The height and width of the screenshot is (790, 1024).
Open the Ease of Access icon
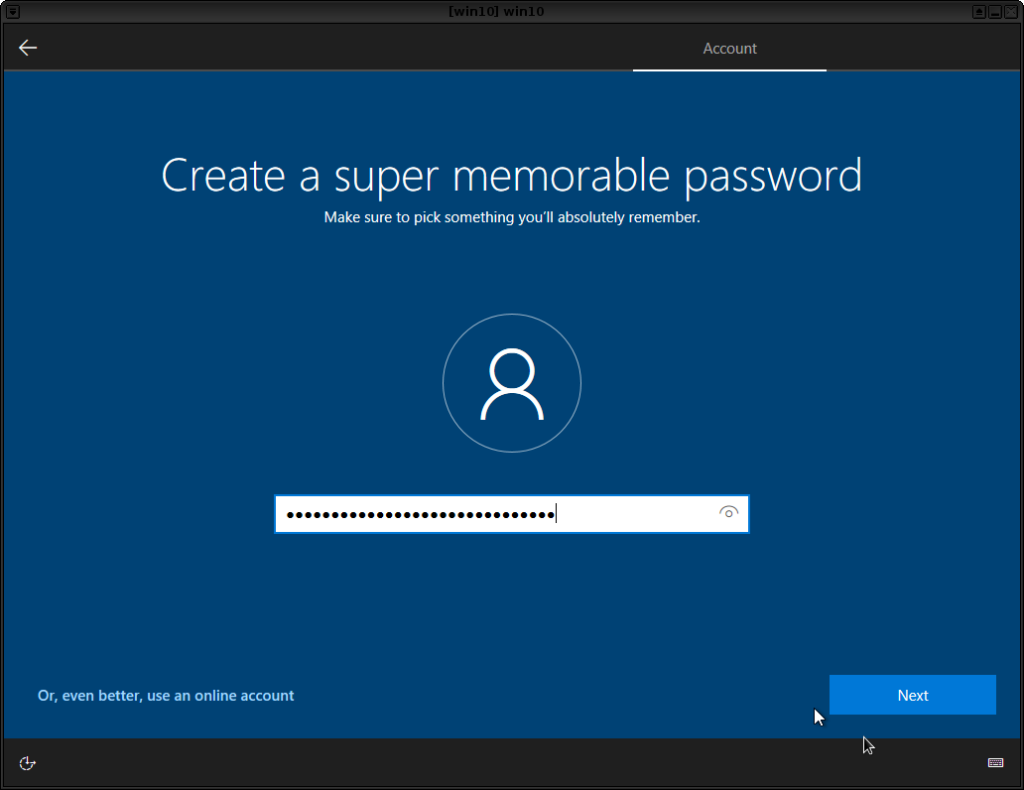pos(27,763)
